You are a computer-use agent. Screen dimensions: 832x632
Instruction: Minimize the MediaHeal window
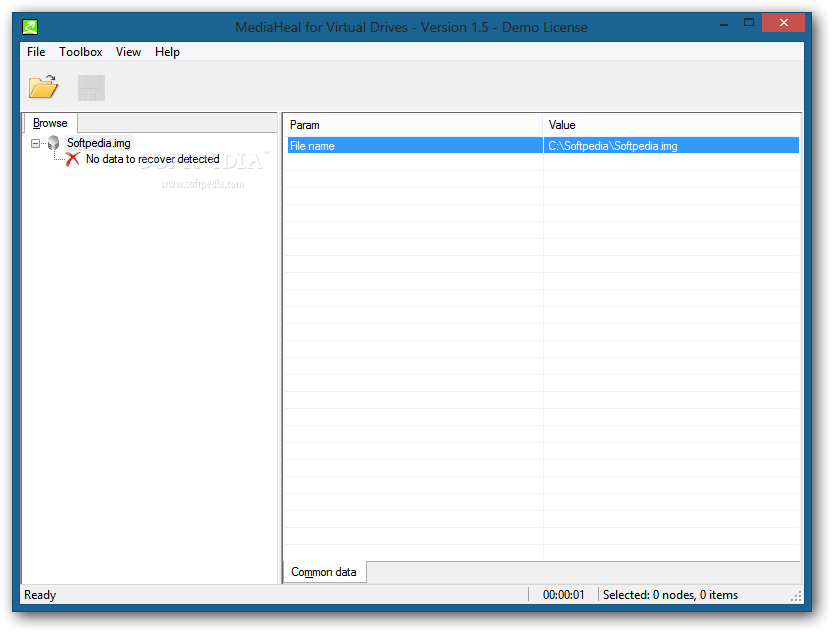click(724, 24)
